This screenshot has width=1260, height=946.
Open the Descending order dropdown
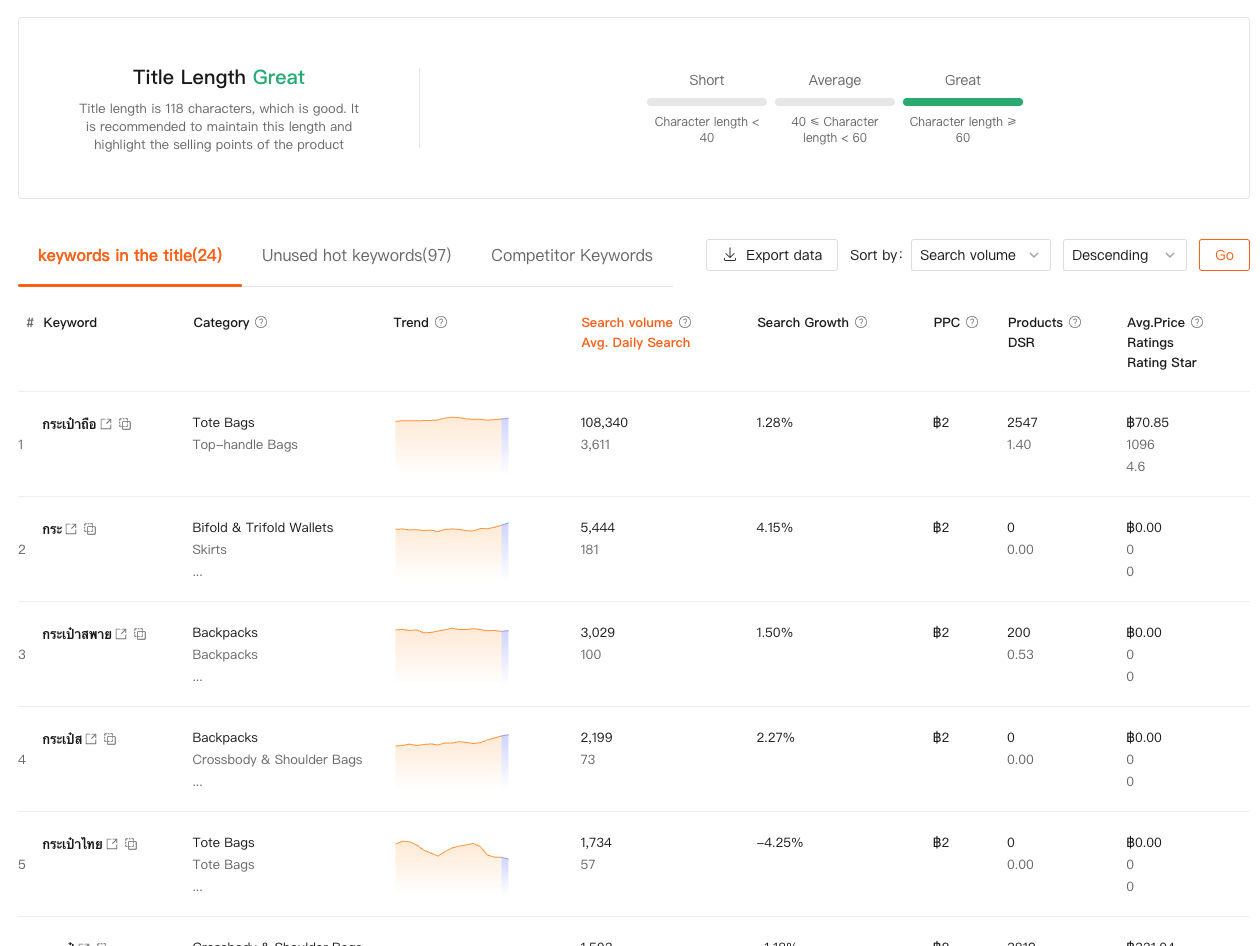pos(1124,255)
